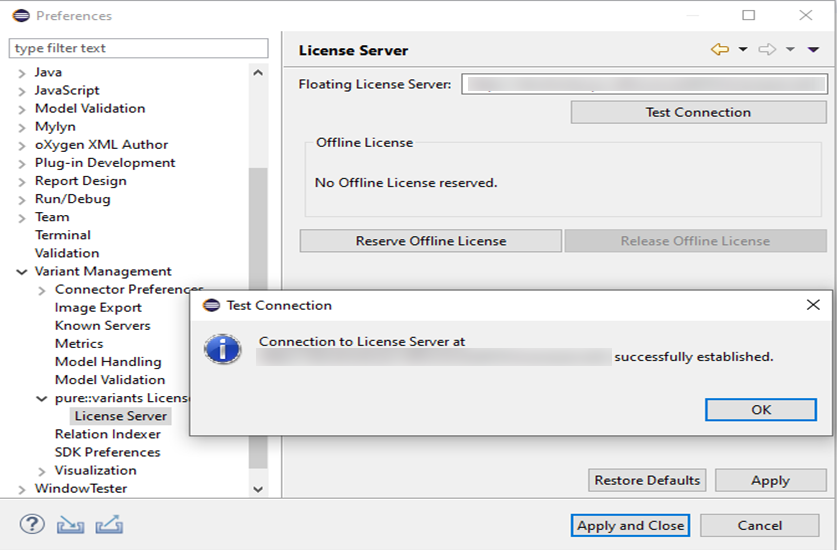Click the info icon in Test Connection dialog
The image size is (837, 550).
223,350
